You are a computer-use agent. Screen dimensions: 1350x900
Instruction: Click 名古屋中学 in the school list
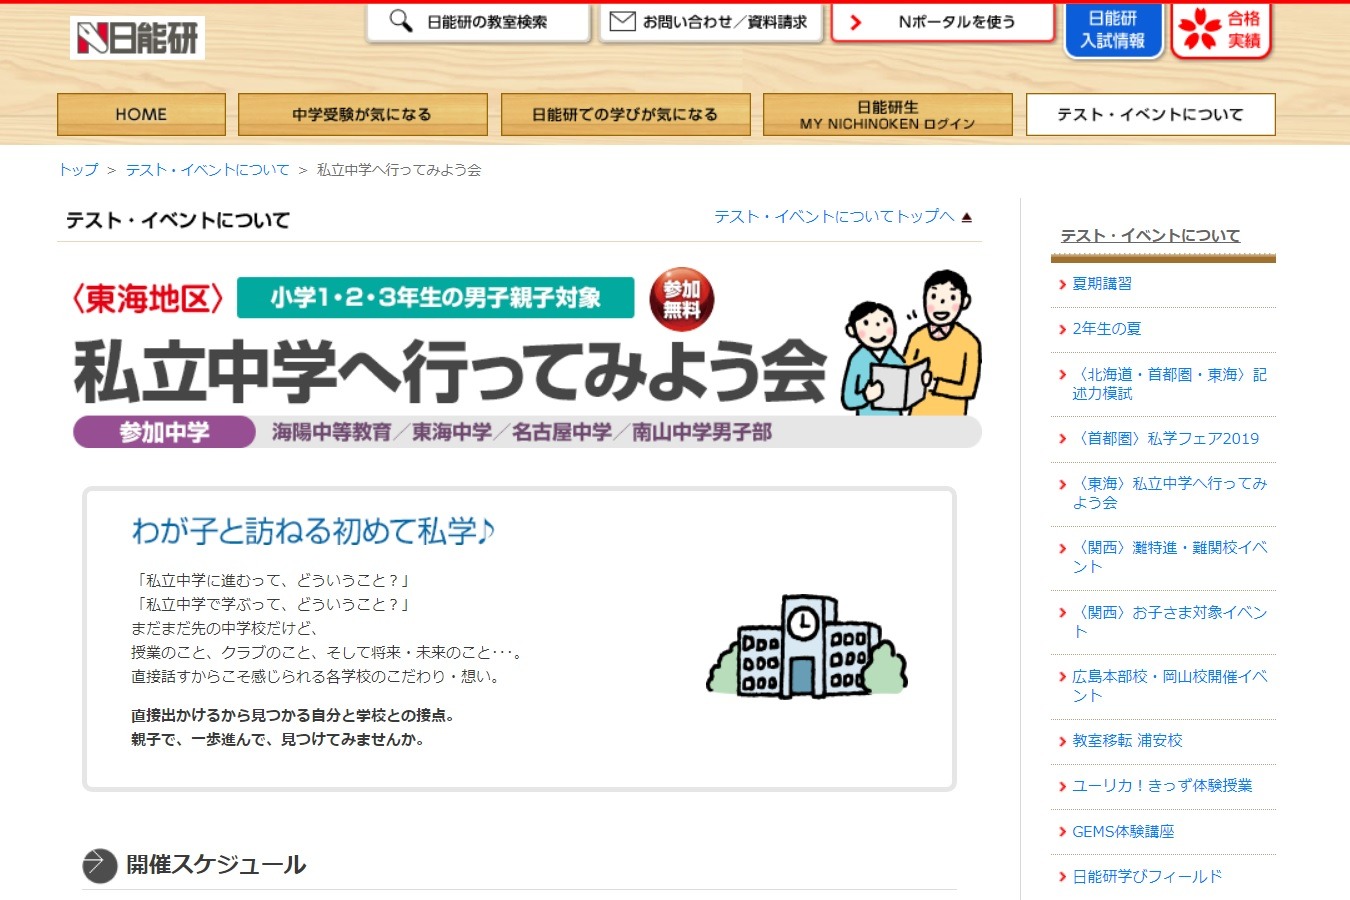[x=562, y=432]
